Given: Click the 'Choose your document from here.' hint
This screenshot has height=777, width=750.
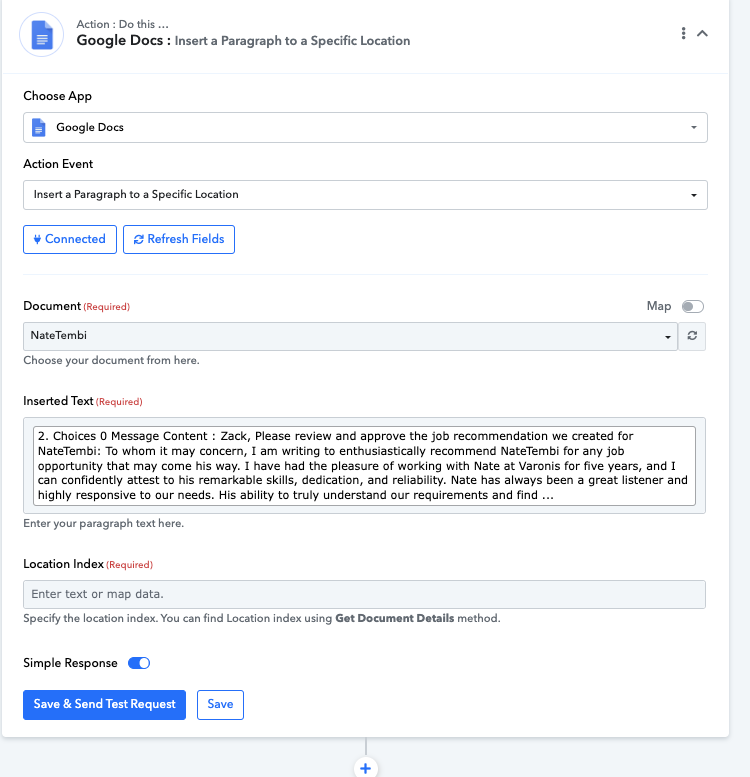Looking at the screenshot, I should [111, 360].
